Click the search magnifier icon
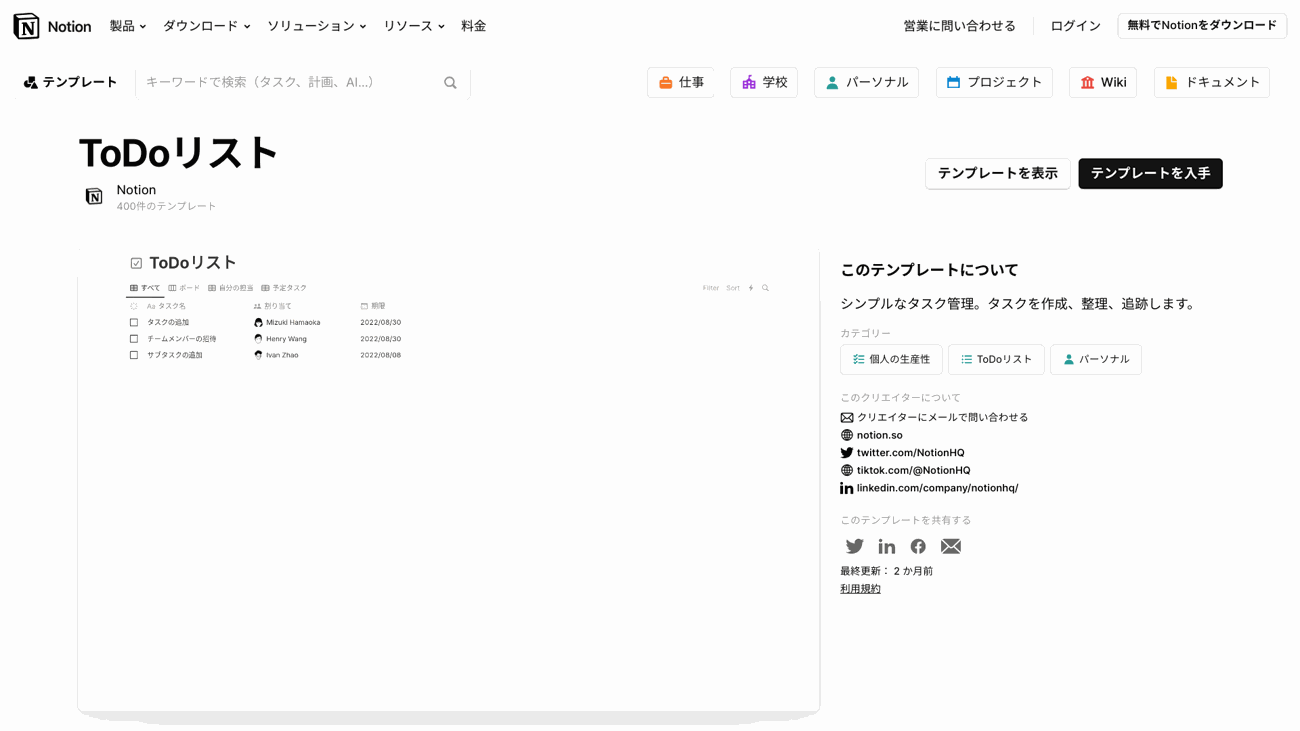Screen dimensions: 1300x731 450,83
